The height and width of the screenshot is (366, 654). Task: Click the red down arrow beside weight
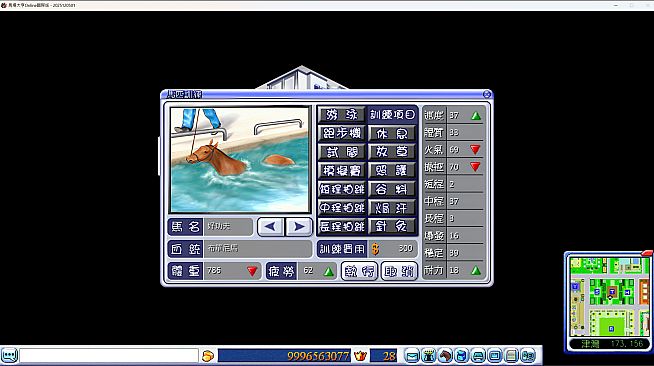tap(252, 271)
